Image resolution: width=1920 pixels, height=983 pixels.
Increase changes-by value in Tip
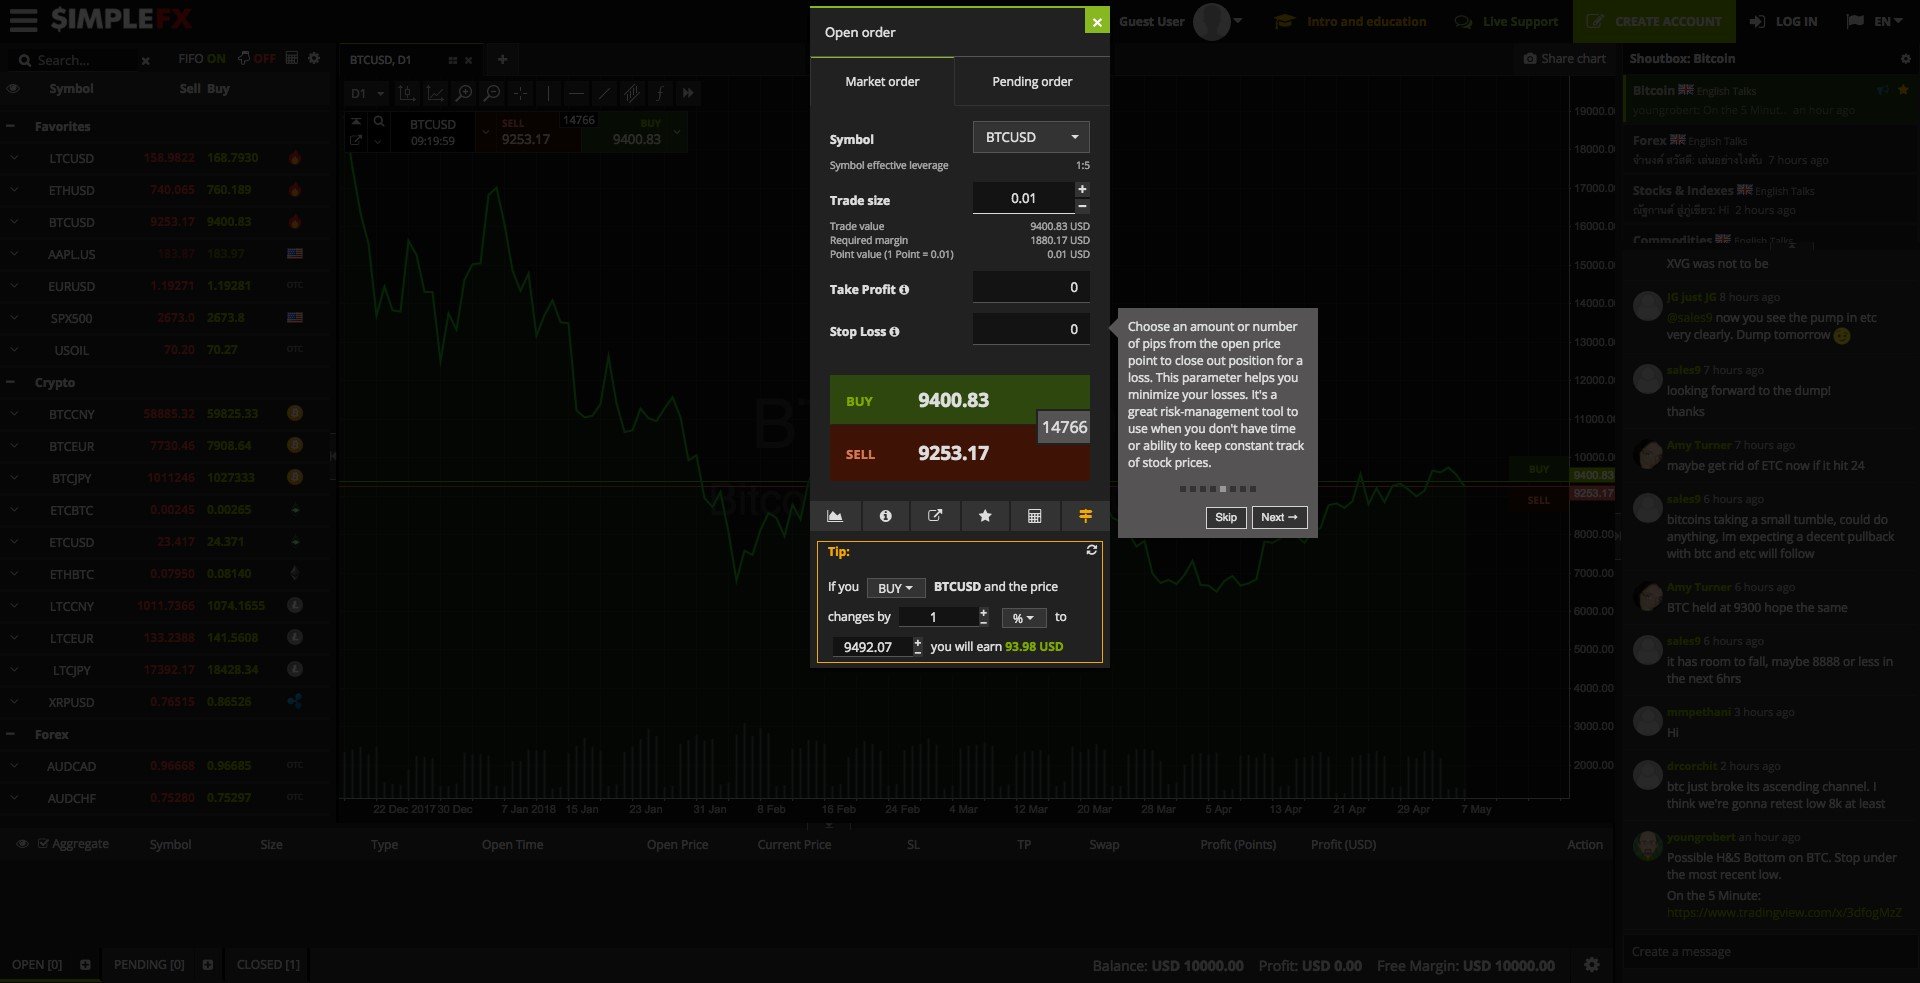point(984,612)
